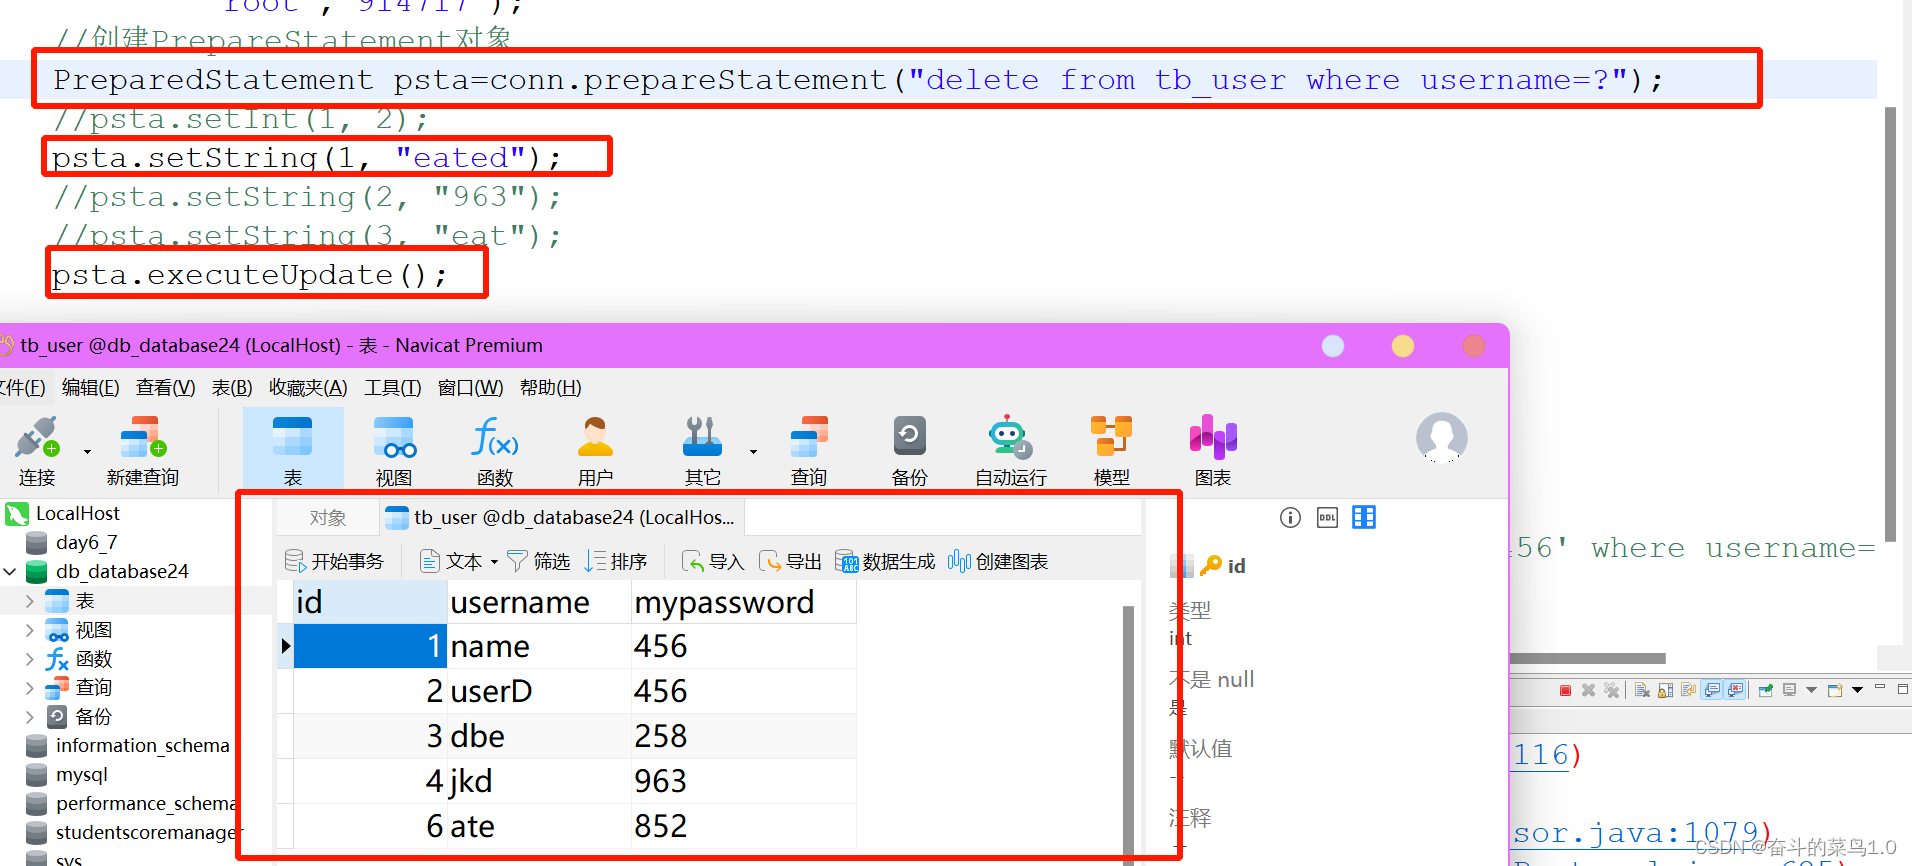Click 筛选 (Filter) button
The image size is (1912, 866).
[x=538, y=562]
